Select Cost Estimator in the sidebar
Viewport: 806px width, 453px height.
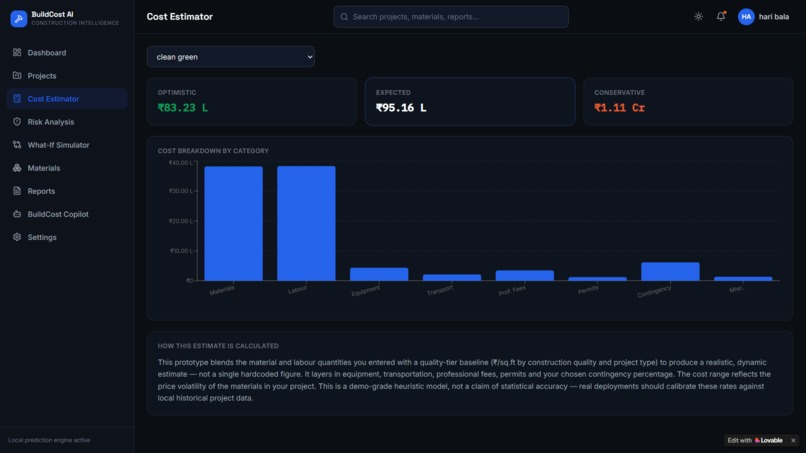[67, 99]
